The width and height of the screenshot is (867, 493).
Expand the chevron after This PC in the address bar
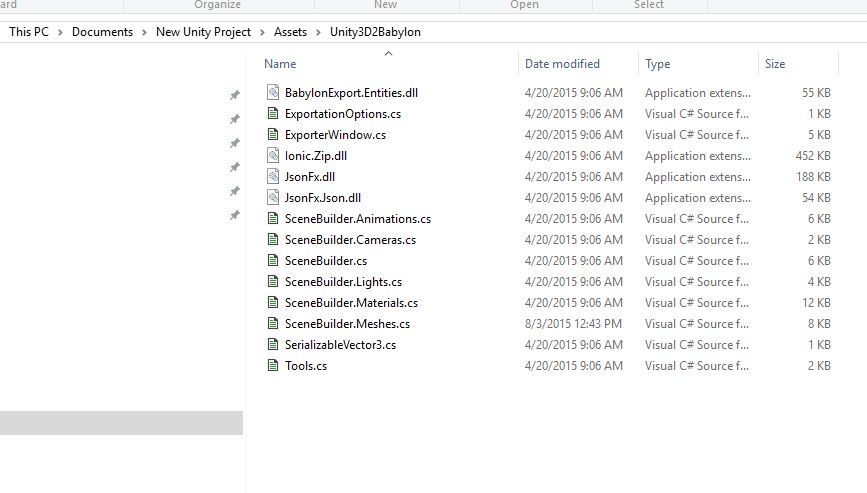[x=60, y=32]
